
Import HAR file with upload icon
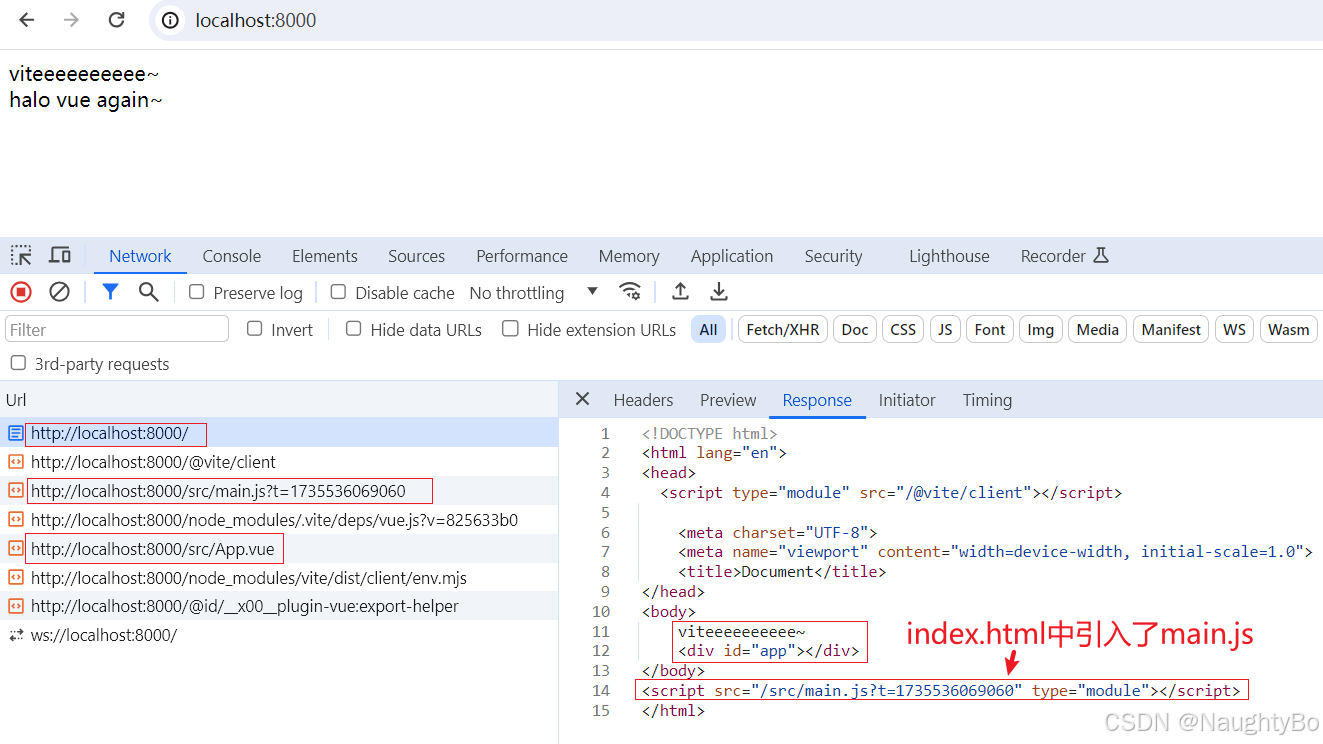[680, 292]
